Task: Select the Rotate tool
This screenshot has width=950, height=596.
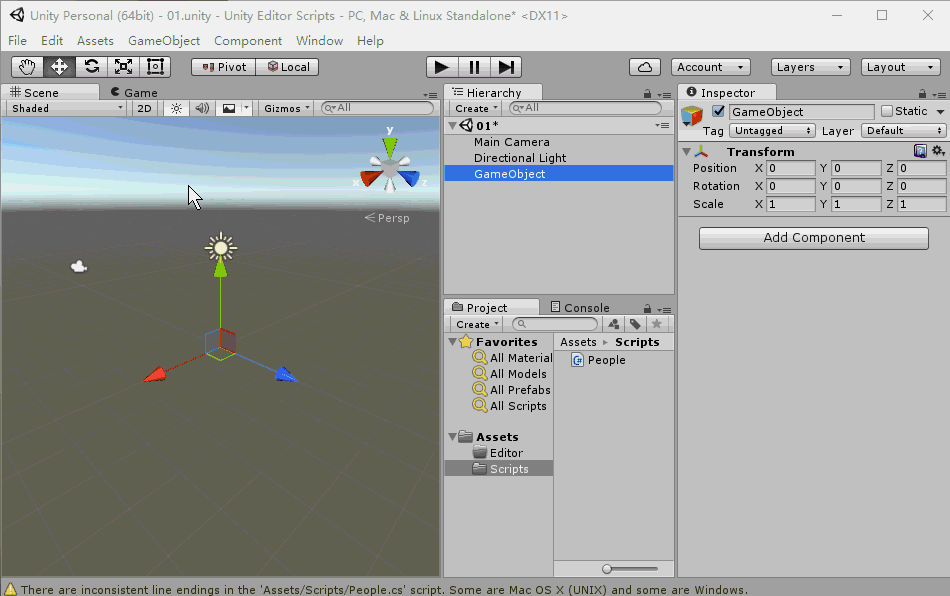Action: [91, 67]
